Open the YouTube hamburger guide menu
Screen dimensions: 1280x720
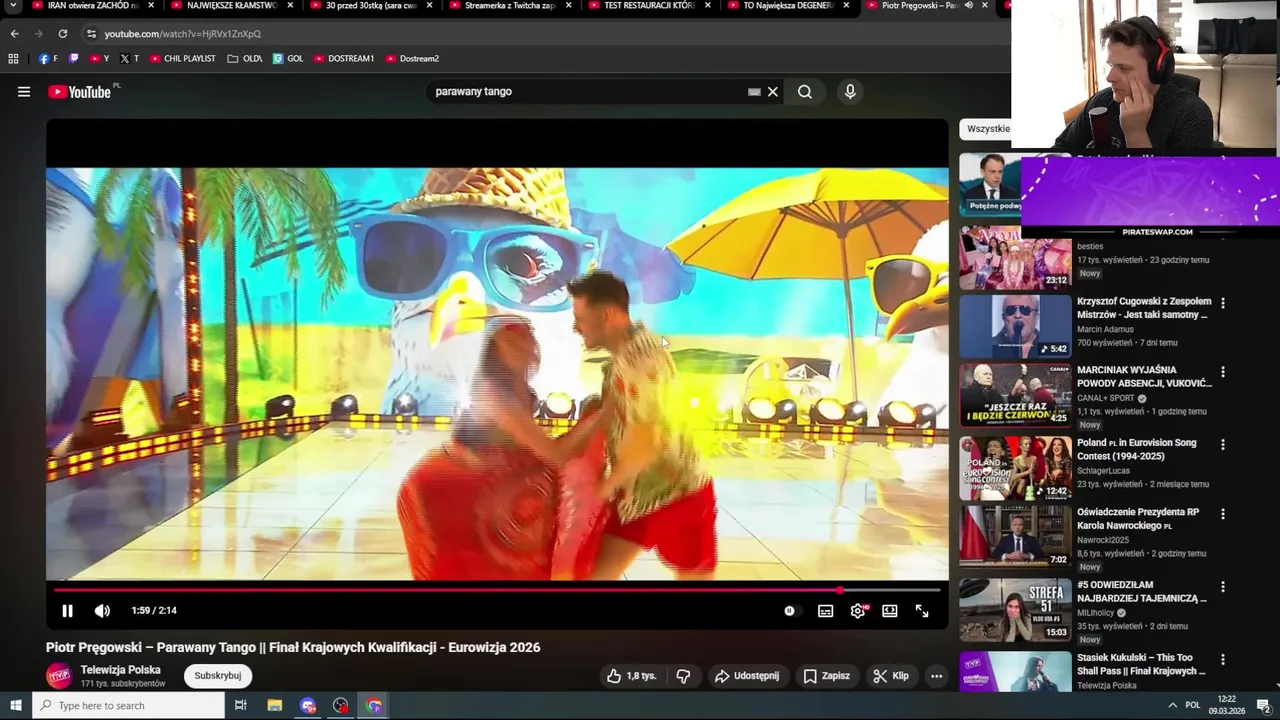[24, 92]
